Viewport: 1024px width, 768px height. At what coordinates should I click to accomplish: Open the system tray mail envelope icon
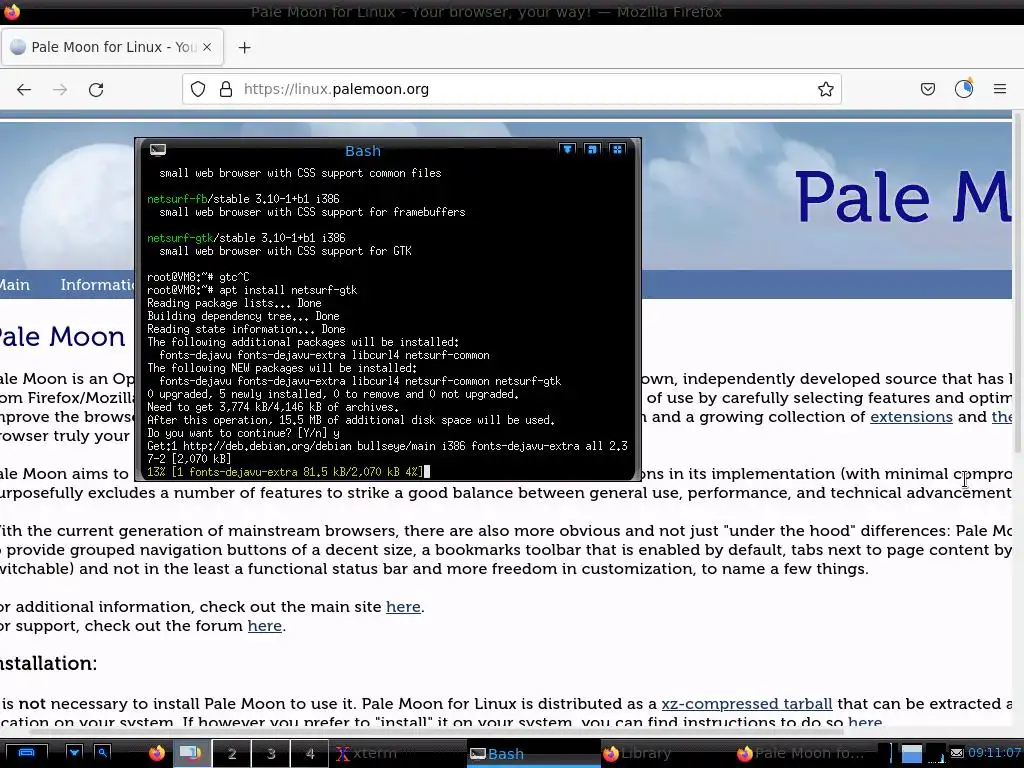957,754
